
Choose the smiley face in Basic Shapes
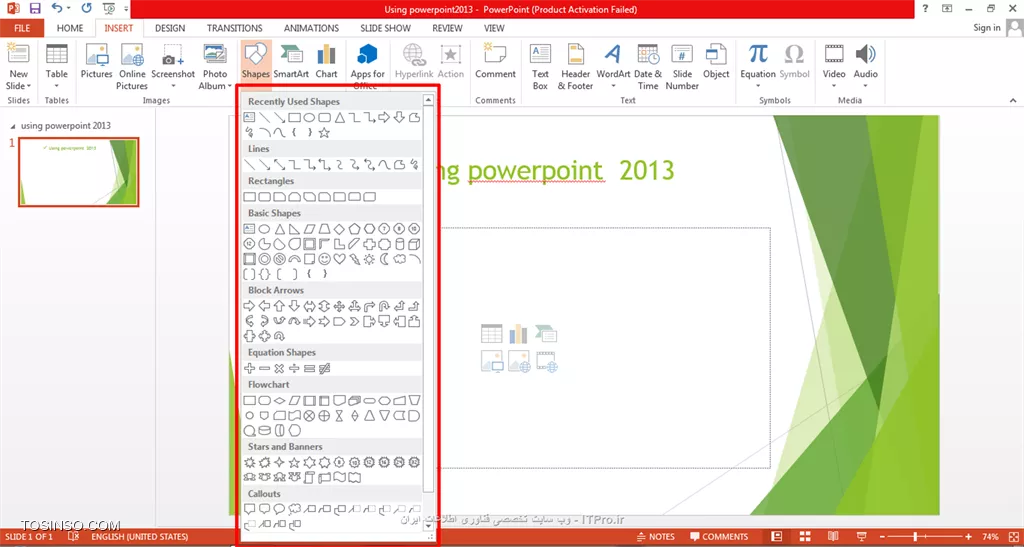click(x=325, y=259)
